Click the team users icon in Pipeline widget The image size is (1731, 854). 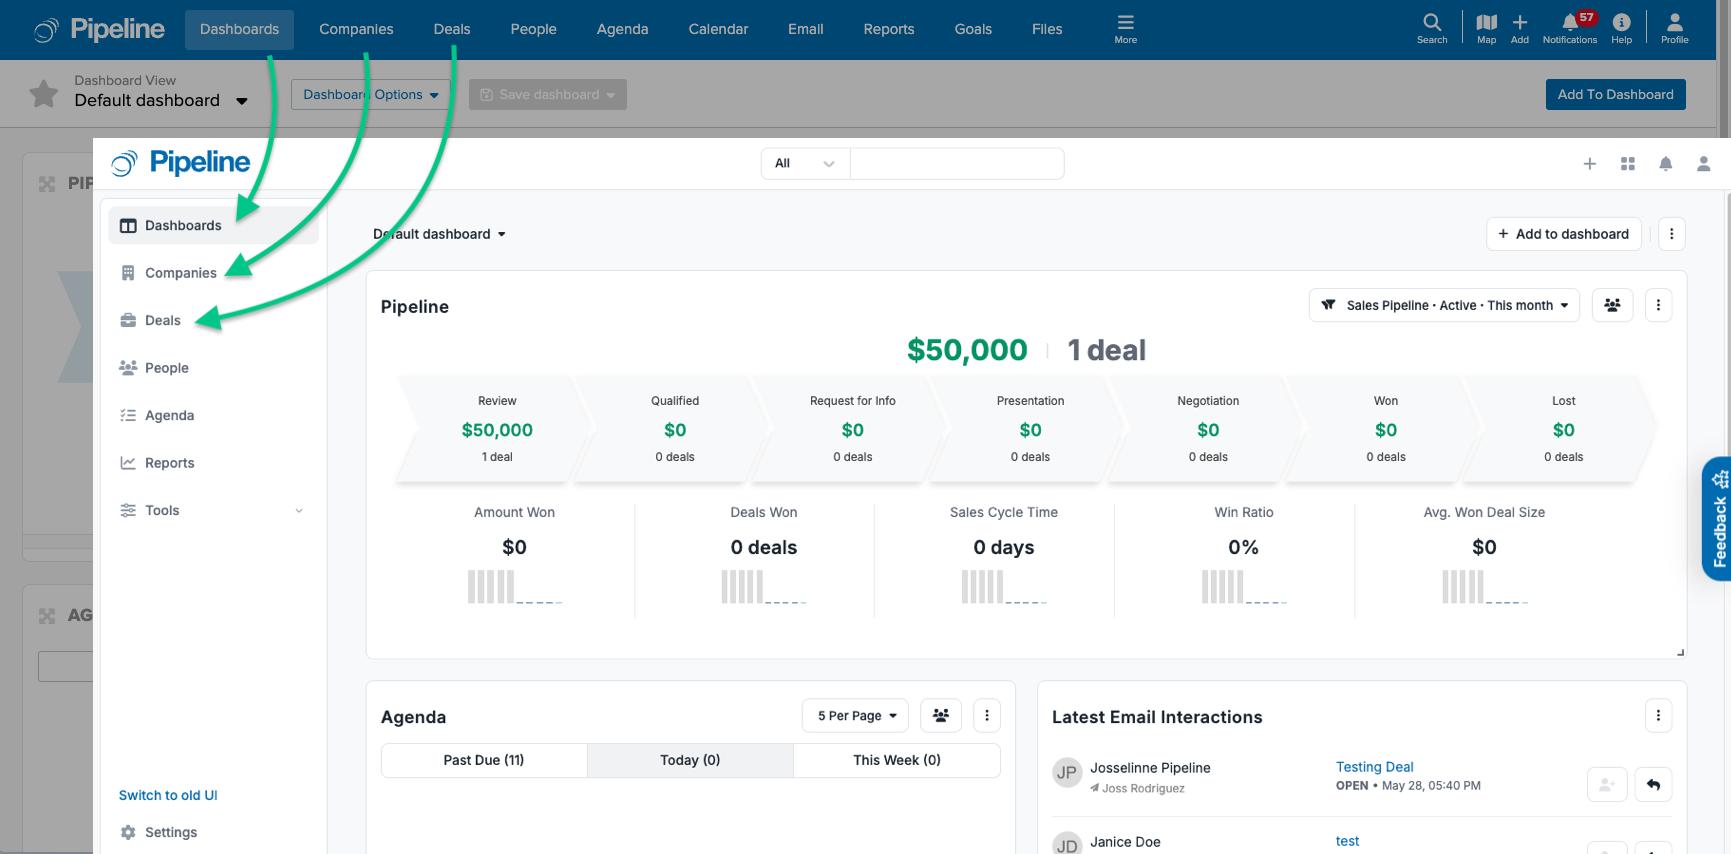(x=1612, y=305)
